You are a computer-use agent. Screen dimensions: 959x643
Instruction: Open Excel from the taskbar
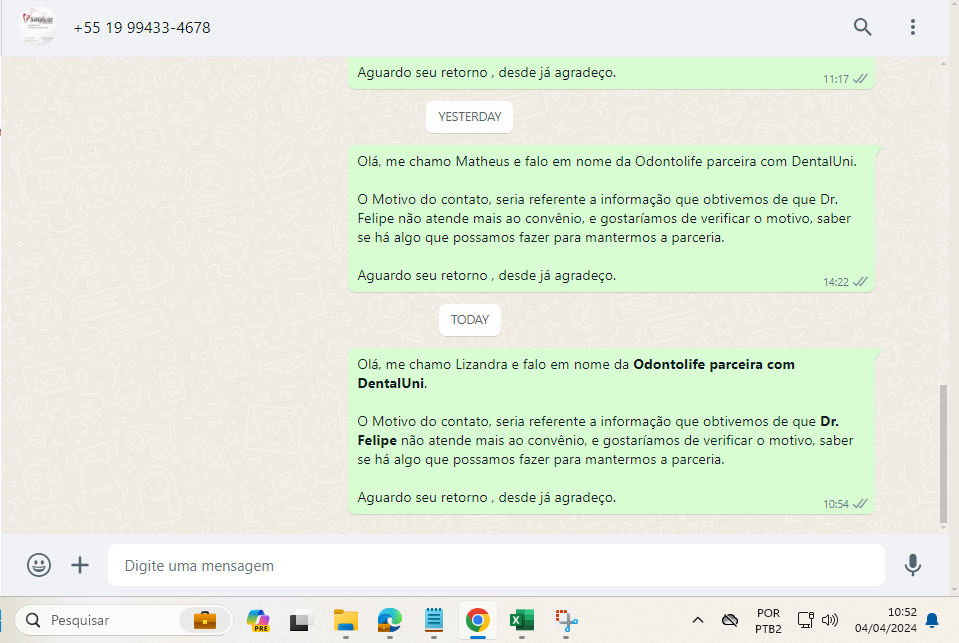coord(522,620)
